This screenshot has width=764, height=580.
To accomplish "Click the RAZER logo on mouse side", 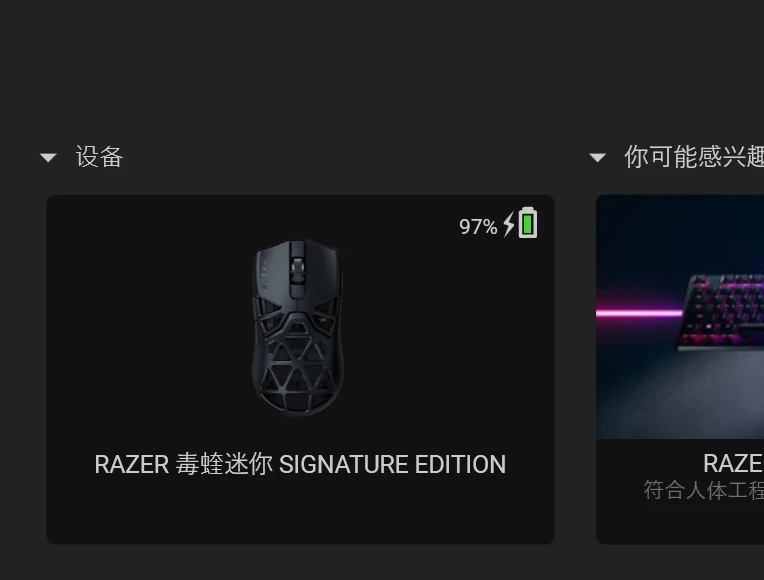I will [x=265, y=276].
